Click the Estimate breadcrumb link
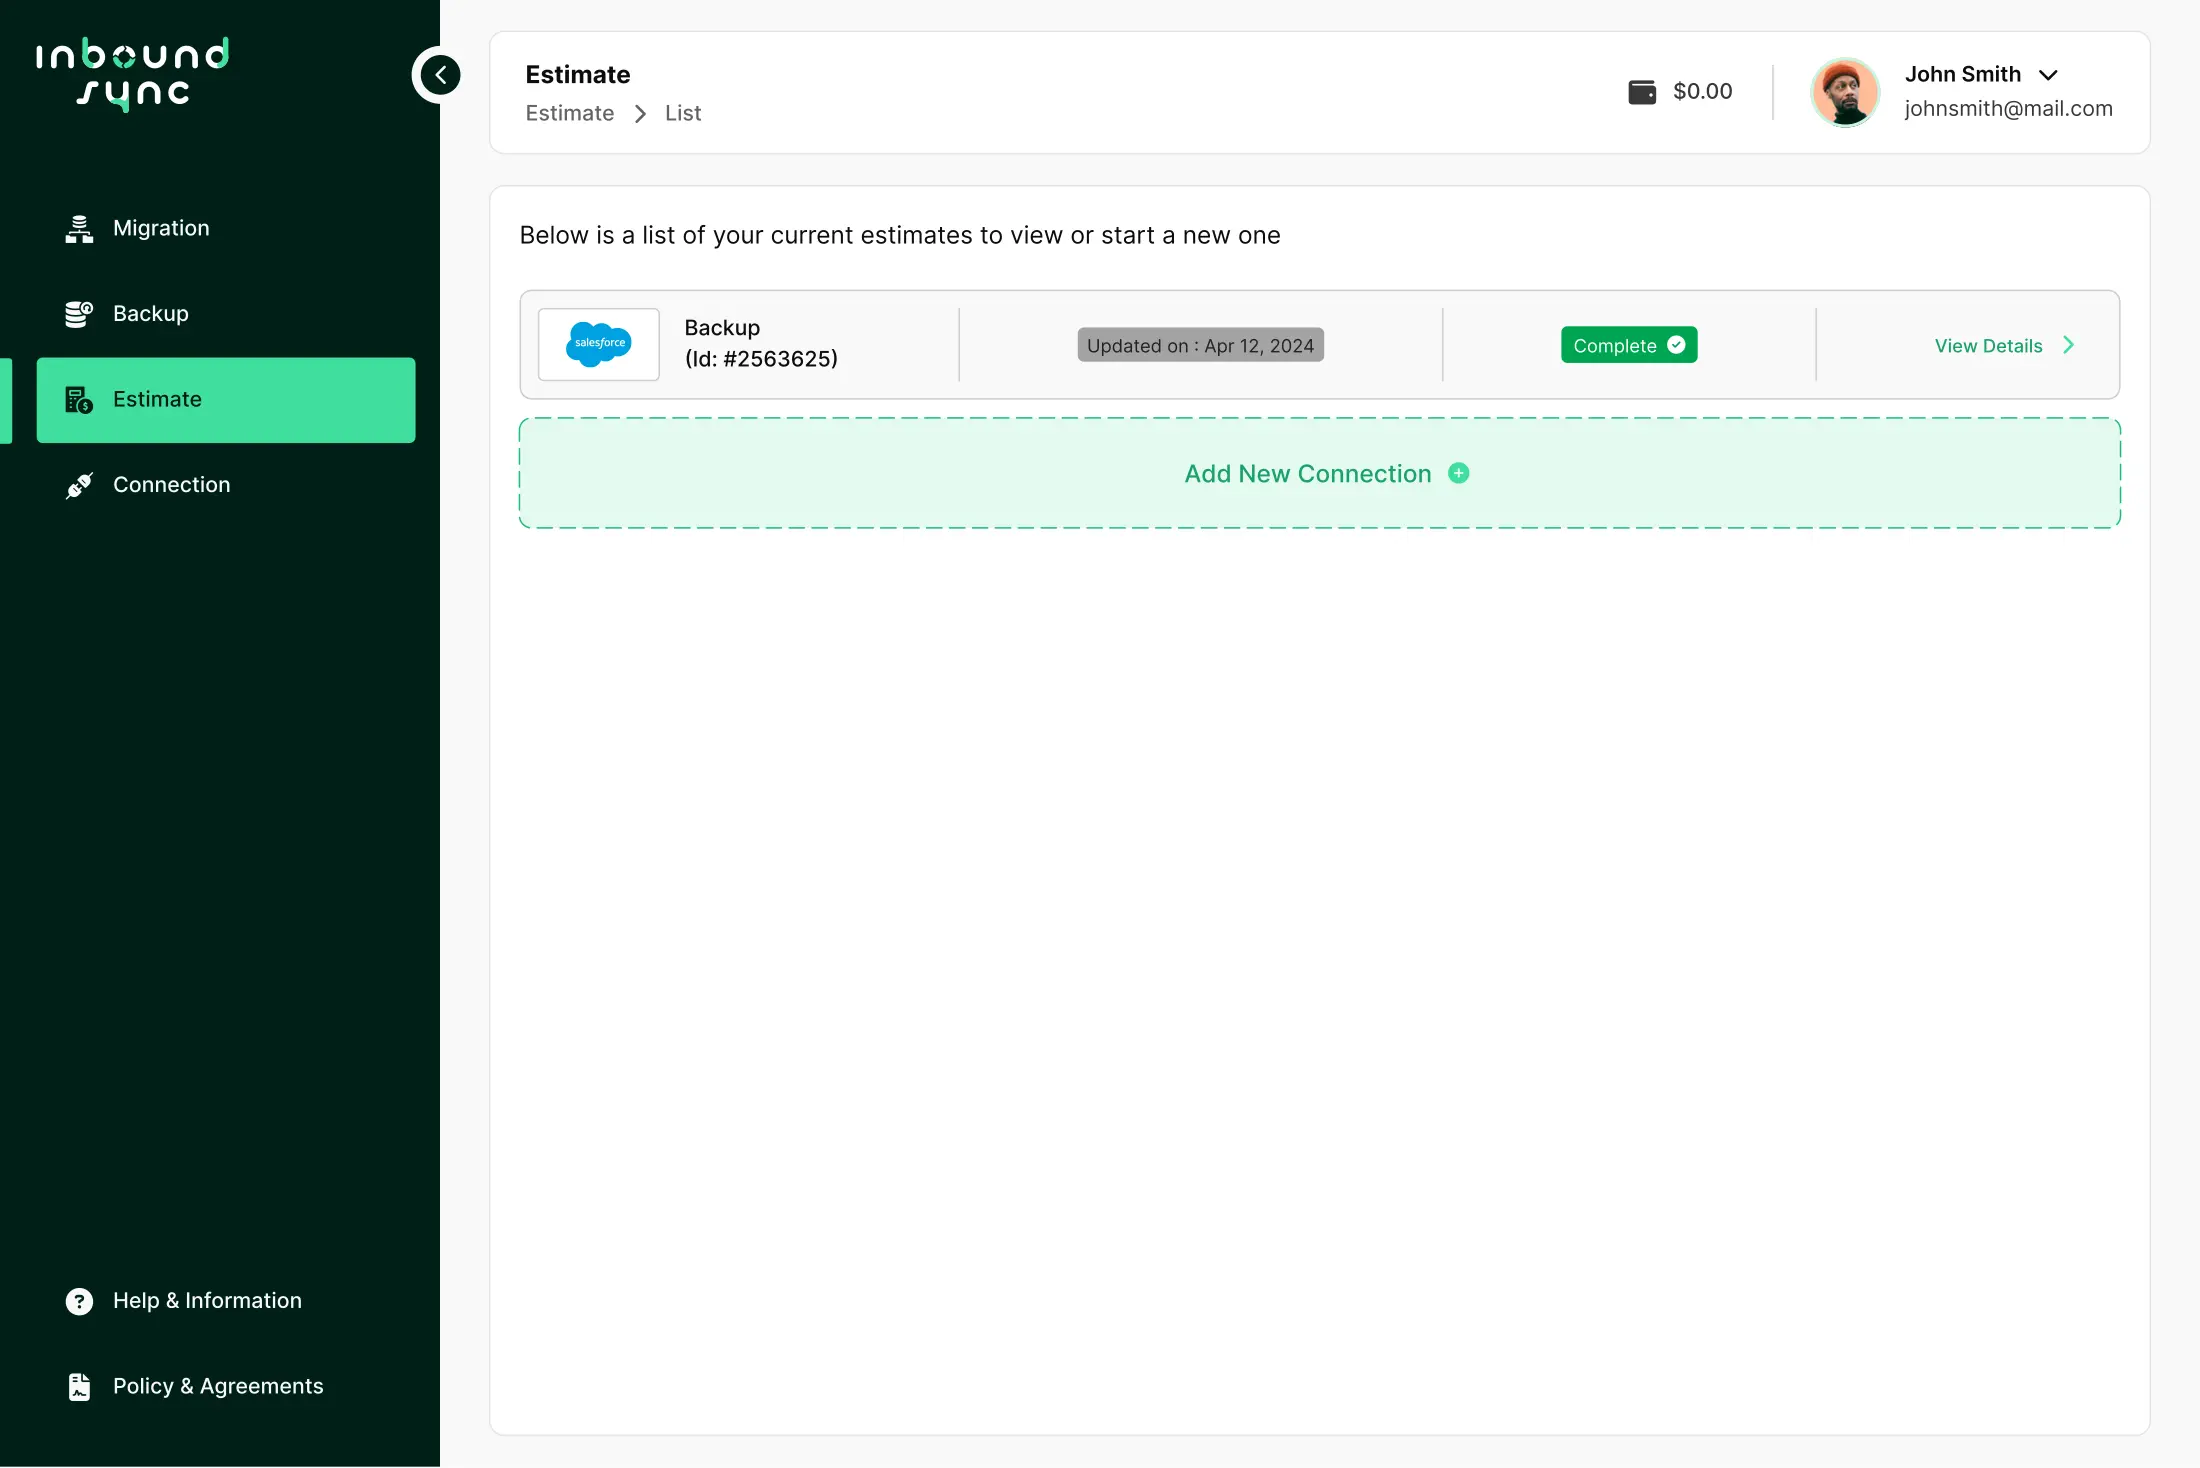 [x=569, y=113]
